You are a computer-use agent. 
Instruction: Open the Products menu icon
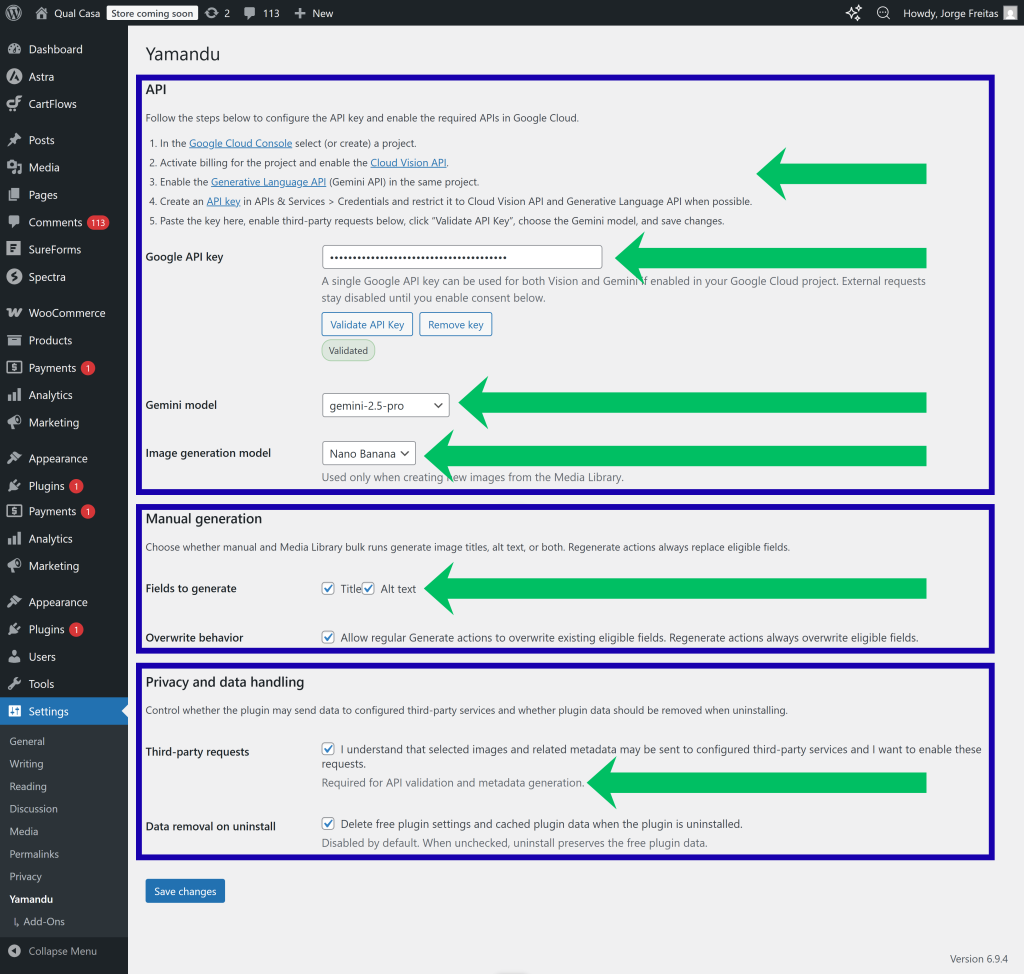coord(14,340)
